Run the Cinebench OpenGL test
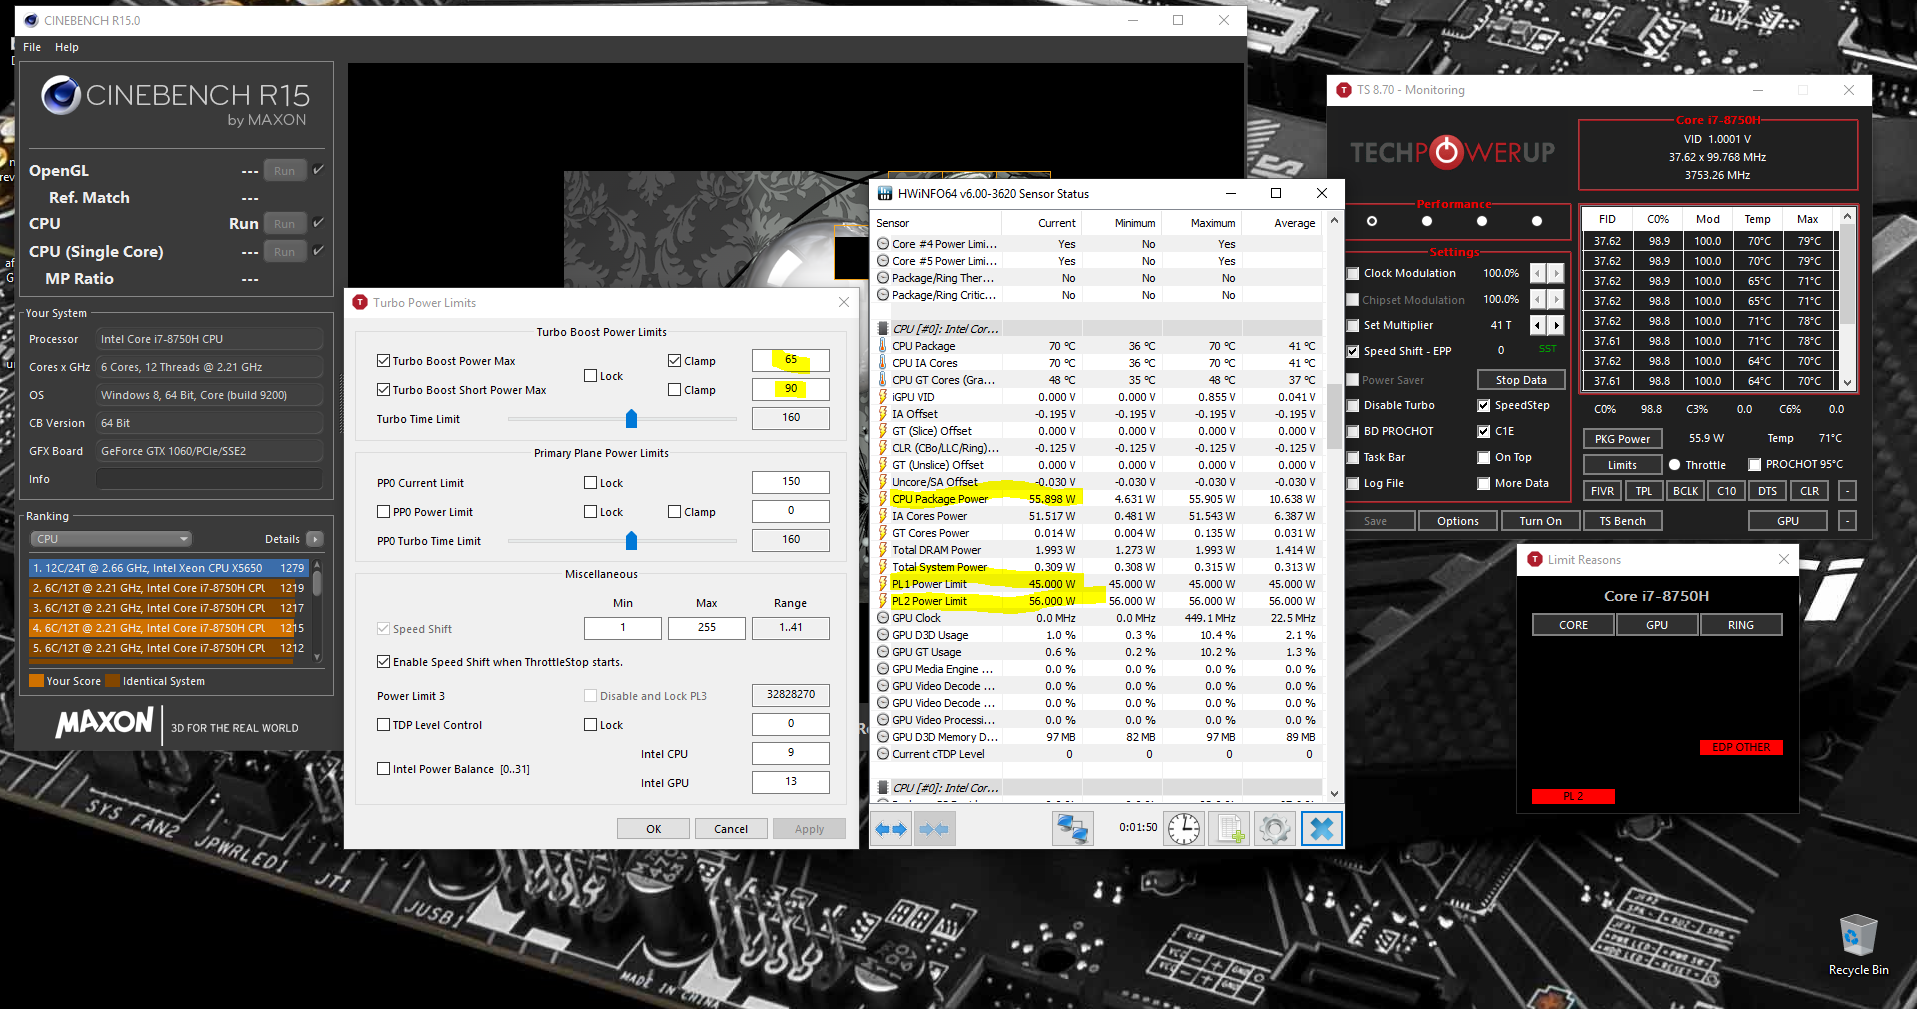This screenshot has width=1917, height=1009. (x=285, y=171)
